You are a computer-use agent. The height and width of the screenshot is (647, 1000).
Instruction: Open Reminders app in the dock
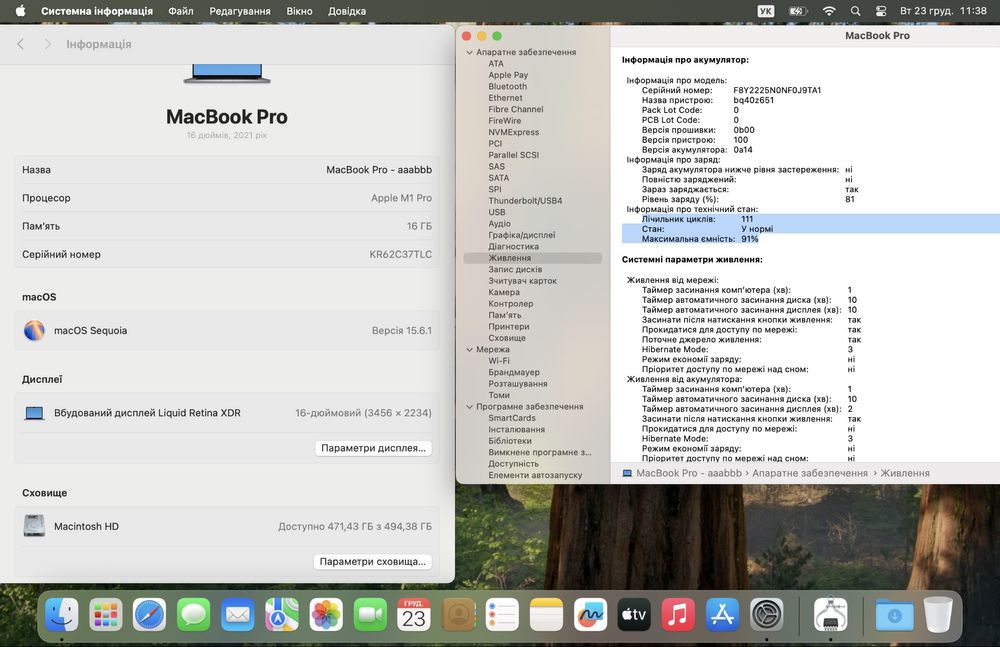point(502,614)
